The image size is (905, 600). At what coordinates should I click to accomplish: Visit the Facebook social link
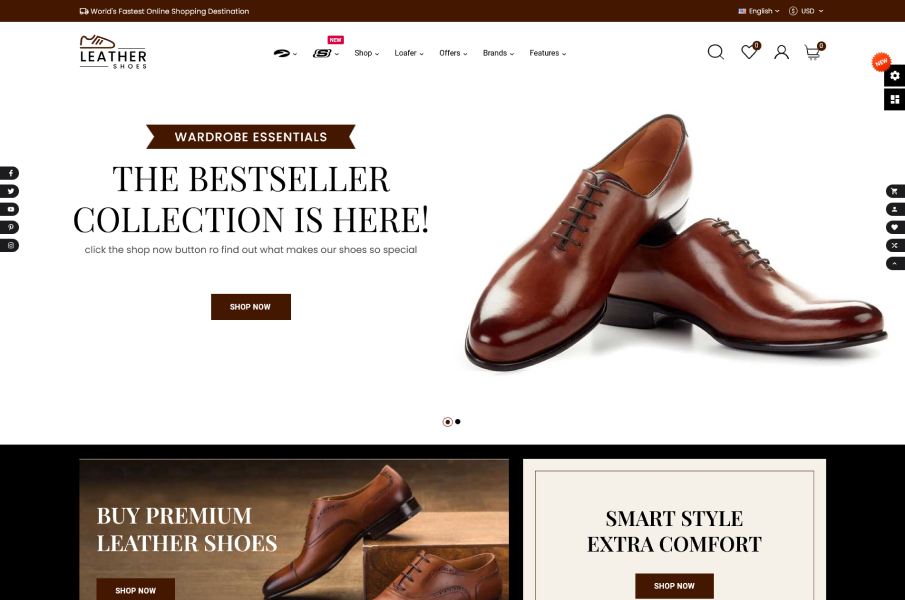click(10, 173)
